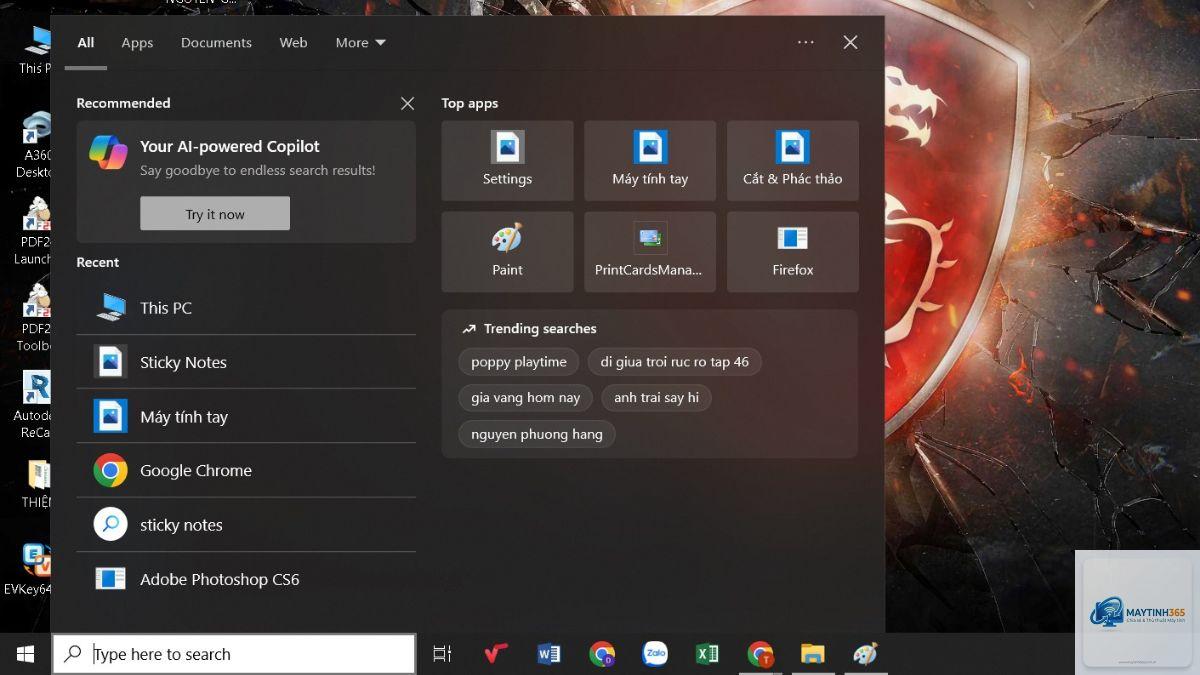Open Sticky Notes app from Recent

246,362
